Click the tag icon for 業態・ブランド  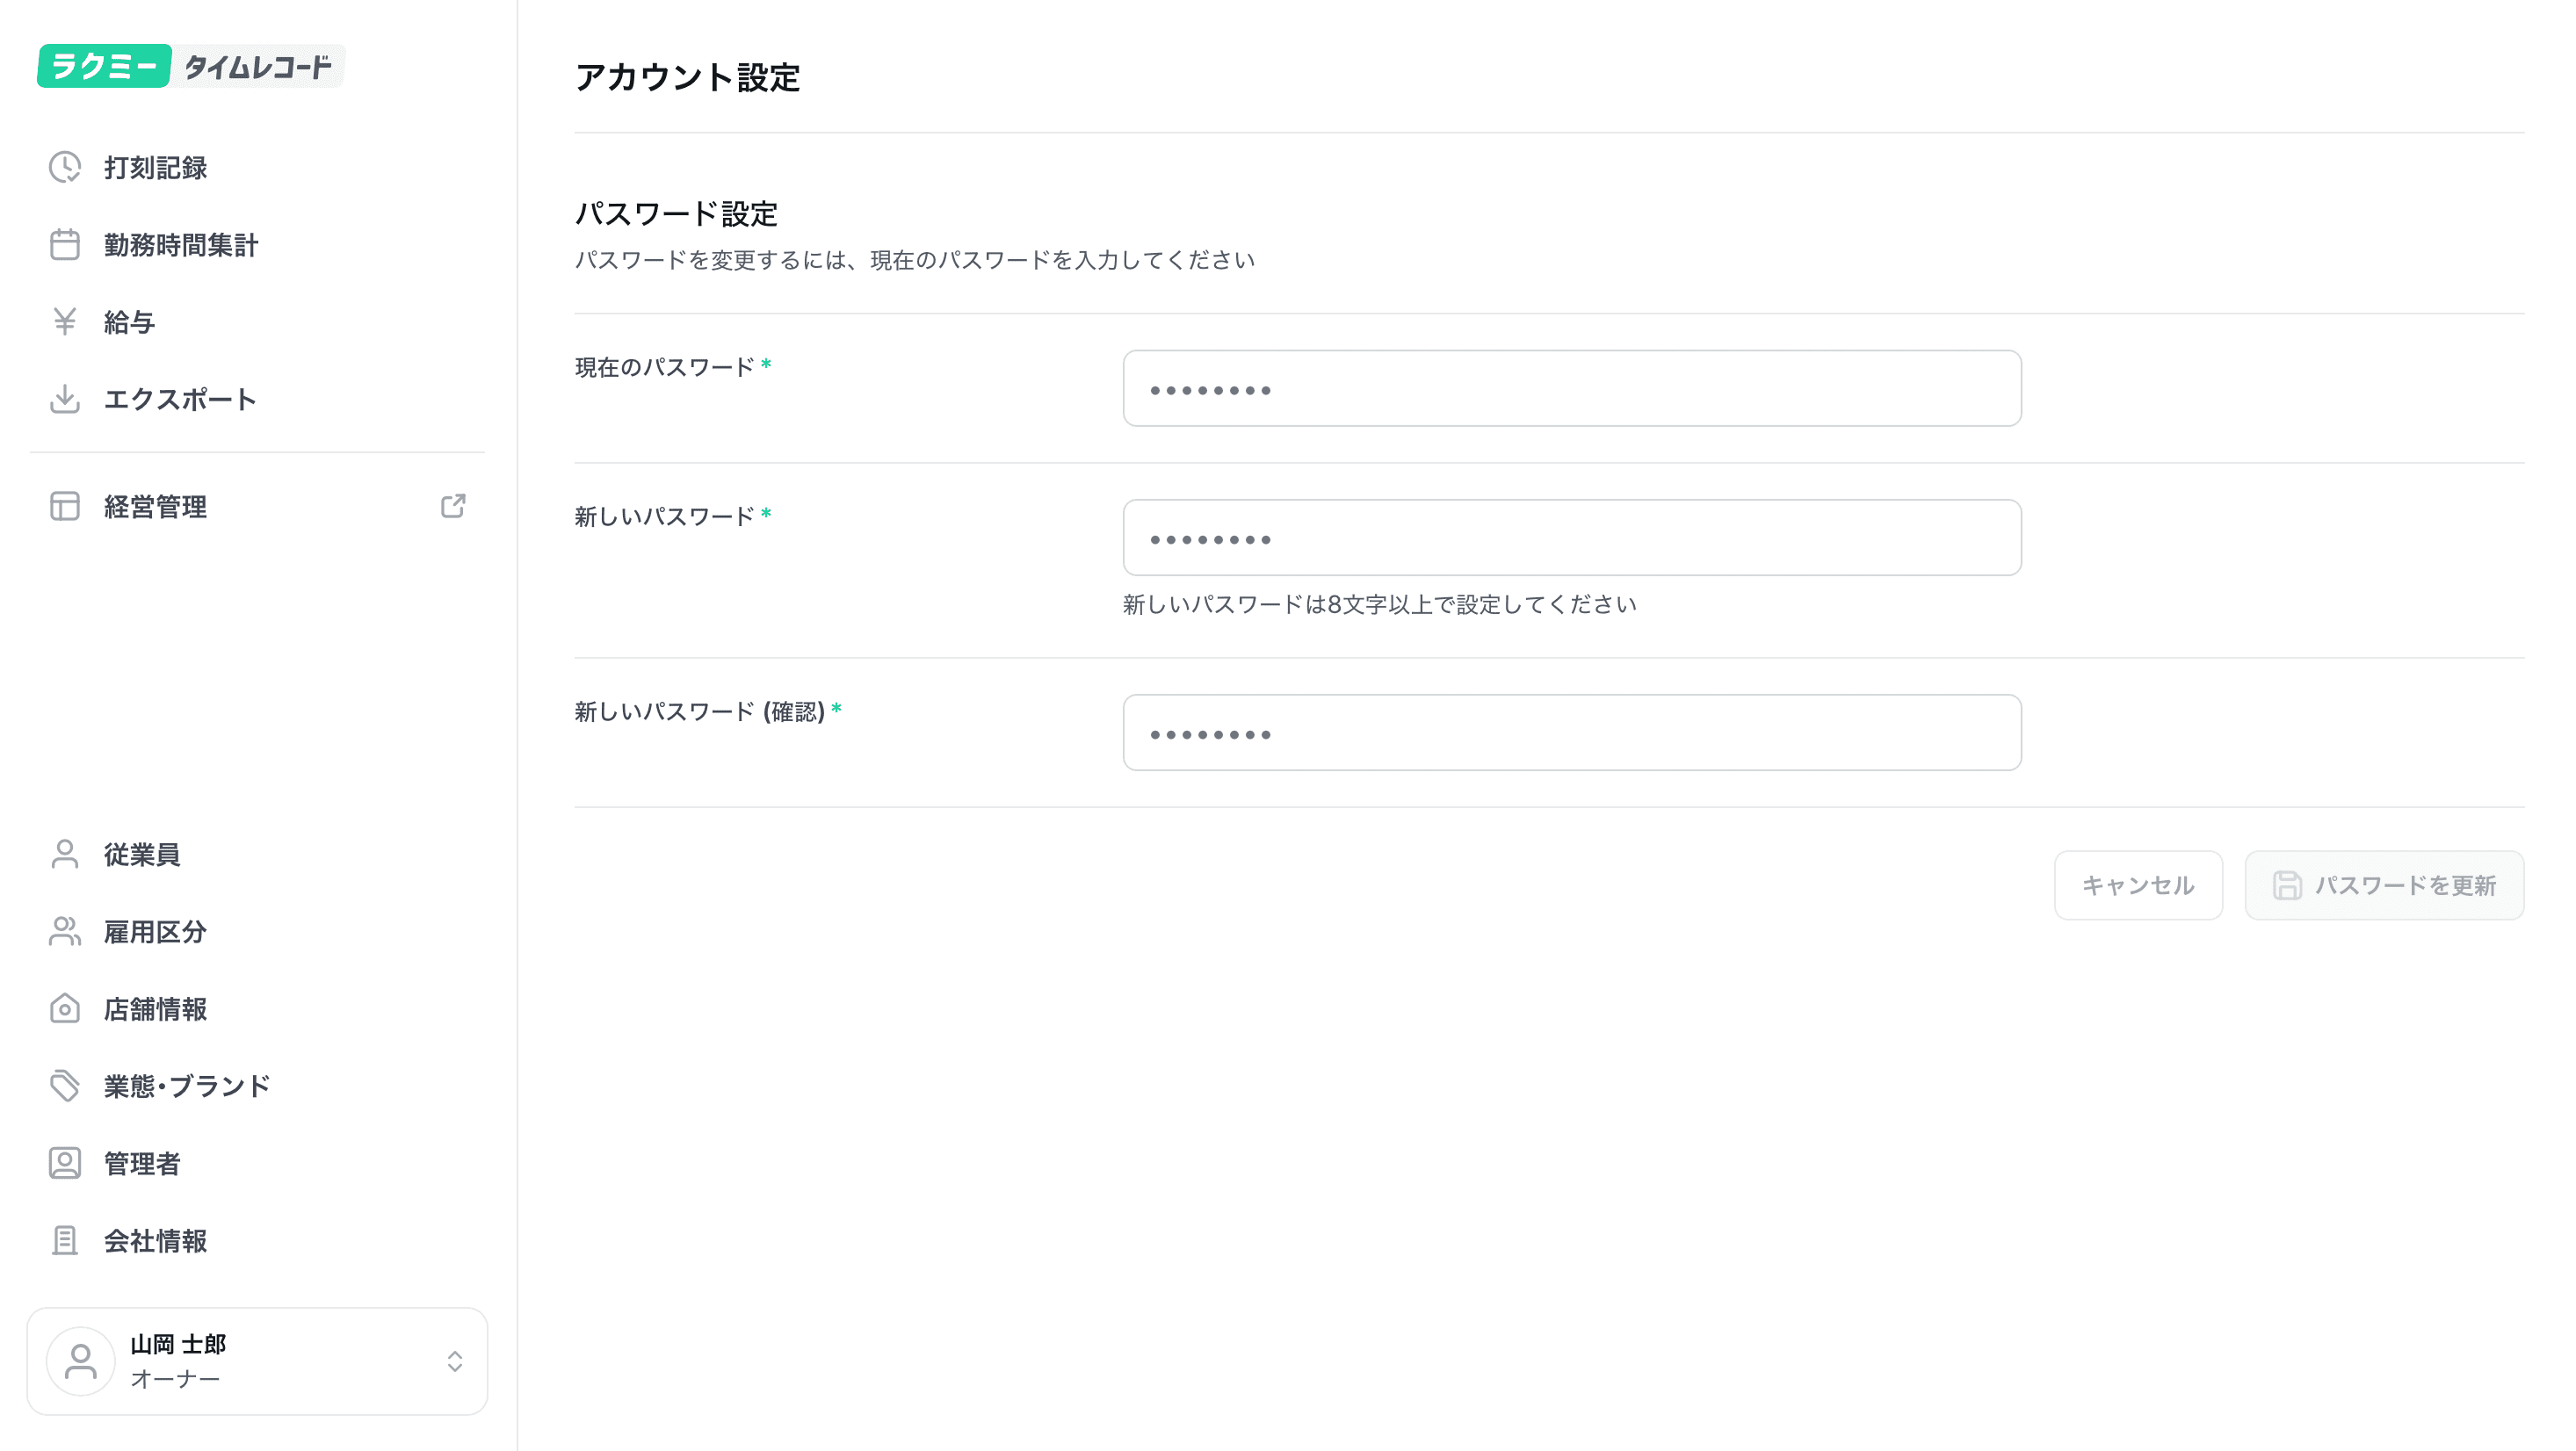coord(65,1086)
